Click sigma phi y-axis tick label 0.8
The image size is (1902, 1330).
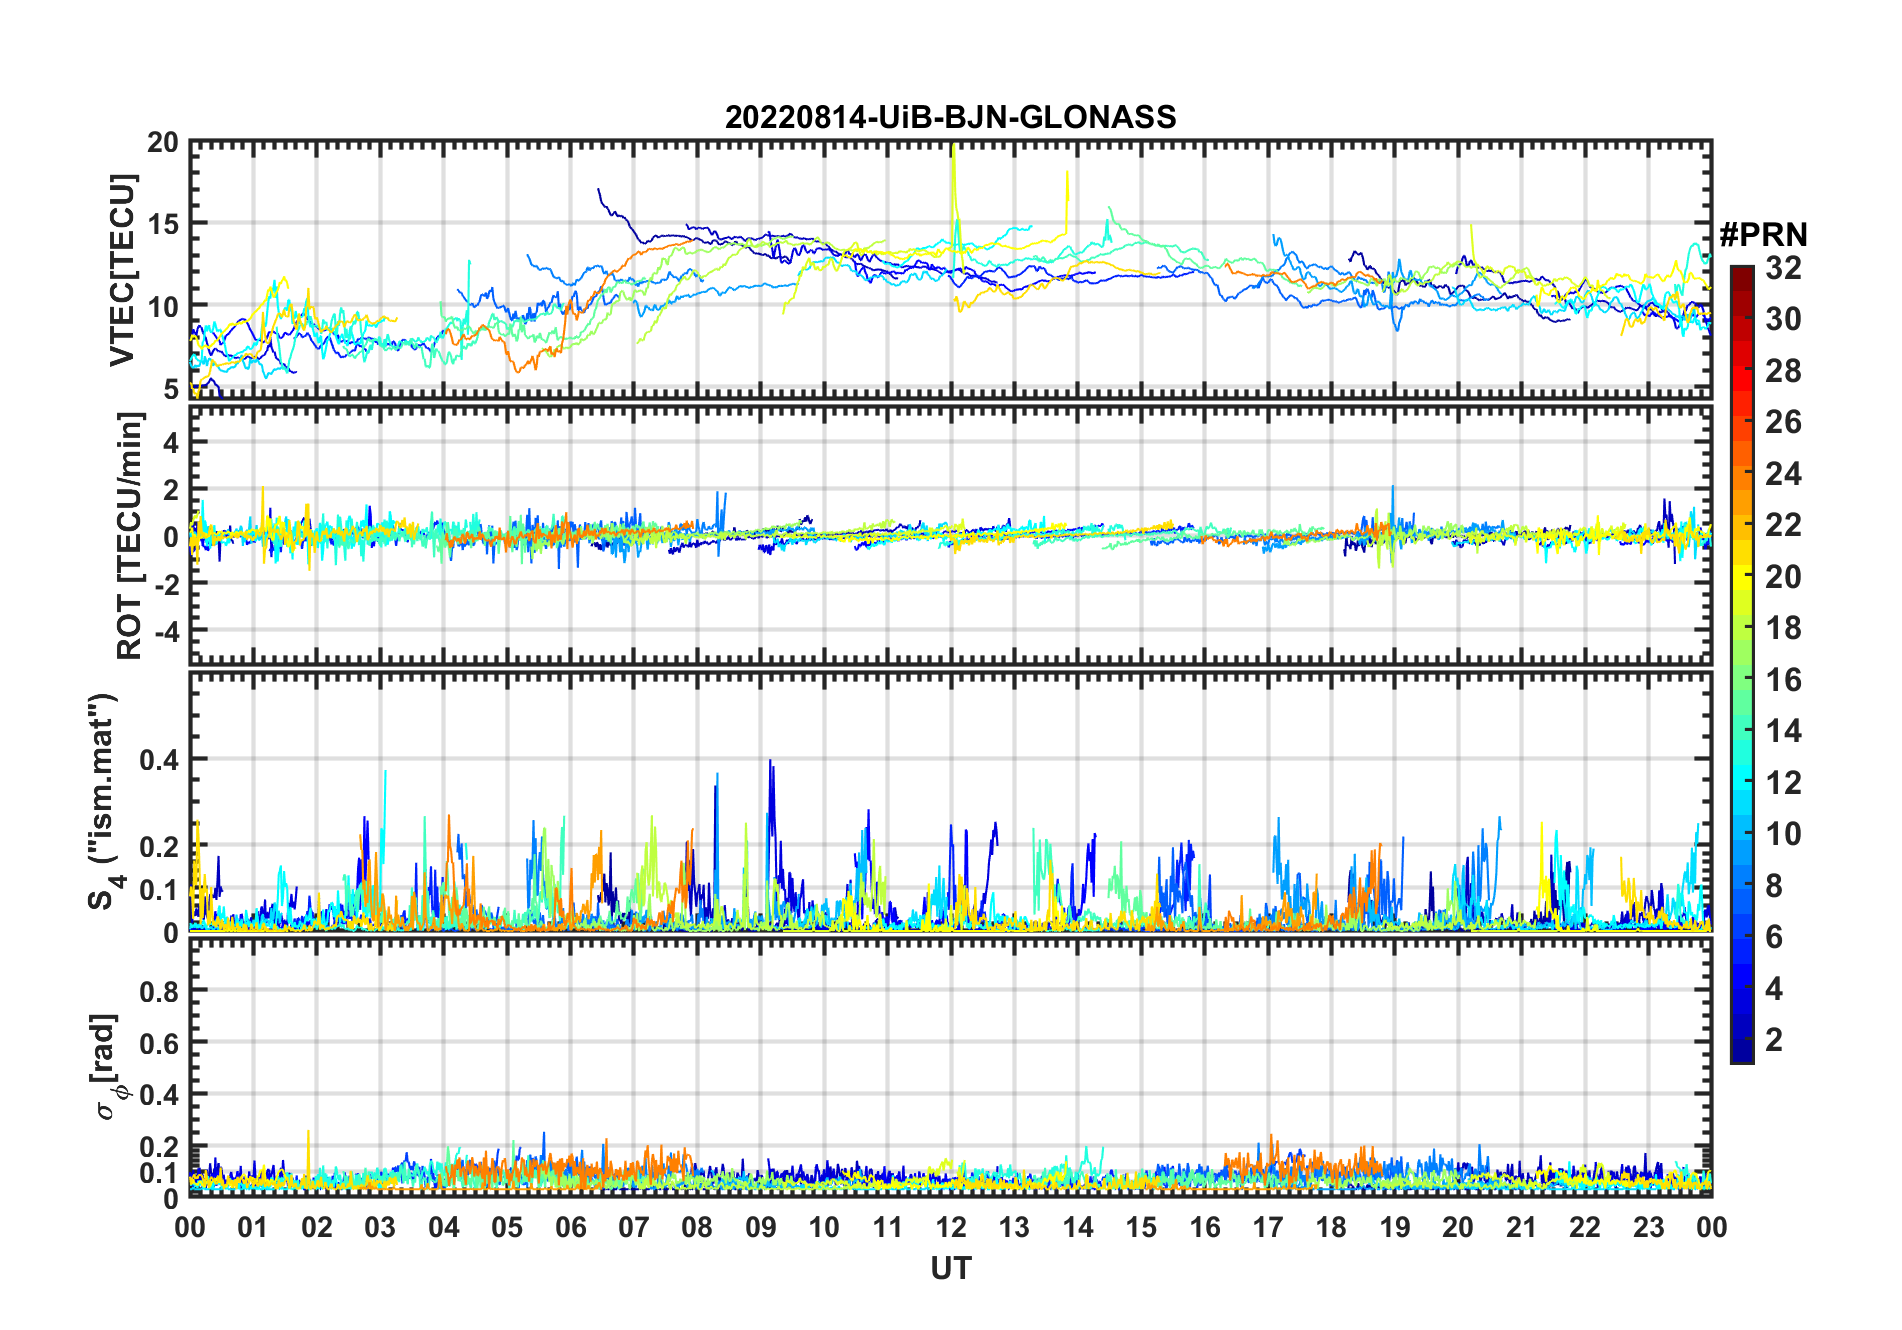click(159, 992)
